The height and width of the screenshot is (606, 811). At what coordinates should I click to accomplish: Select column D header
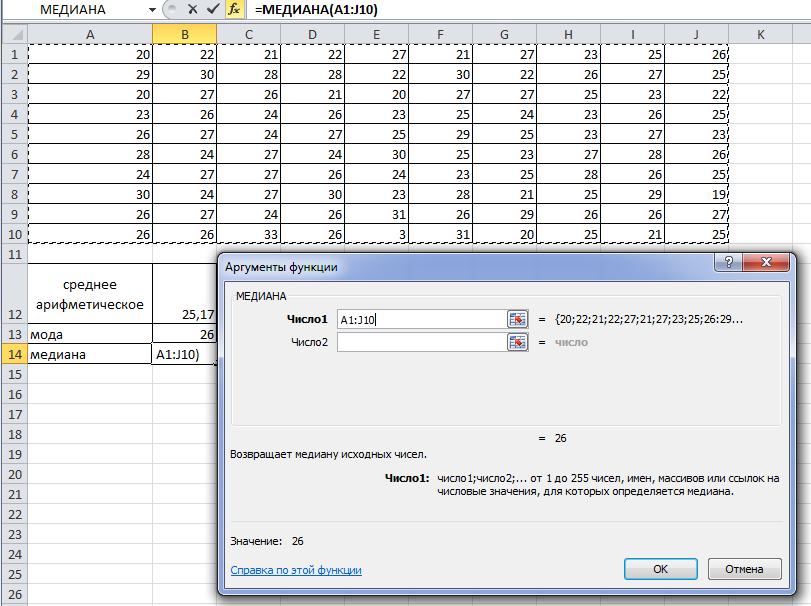tap(312, 35)
